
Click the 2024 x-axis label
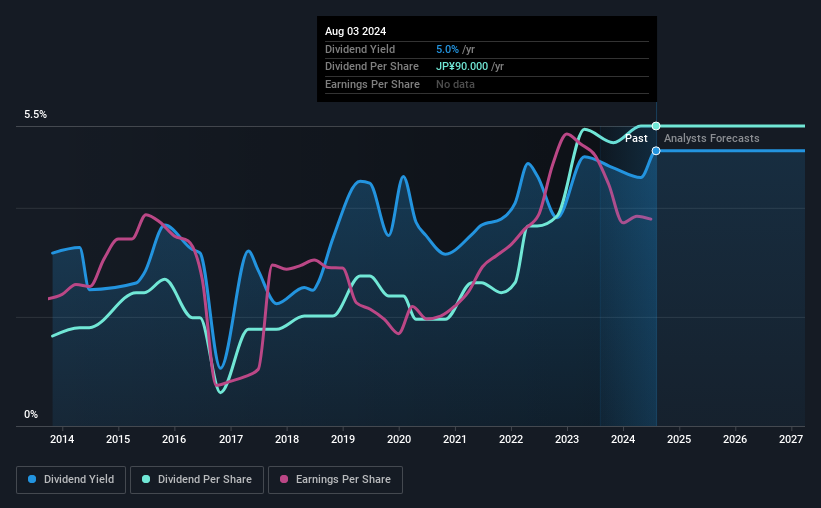point(623,439)
